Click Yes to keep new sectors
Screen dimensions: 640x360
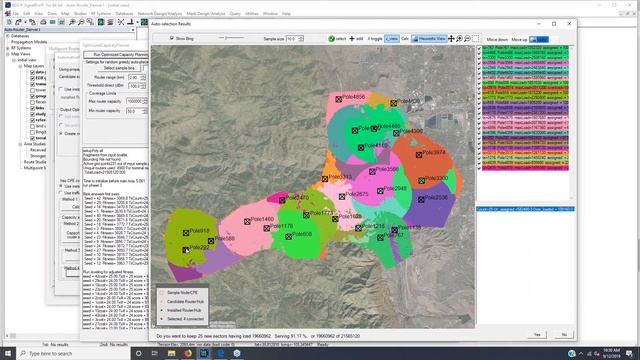(x=537, y=335)
